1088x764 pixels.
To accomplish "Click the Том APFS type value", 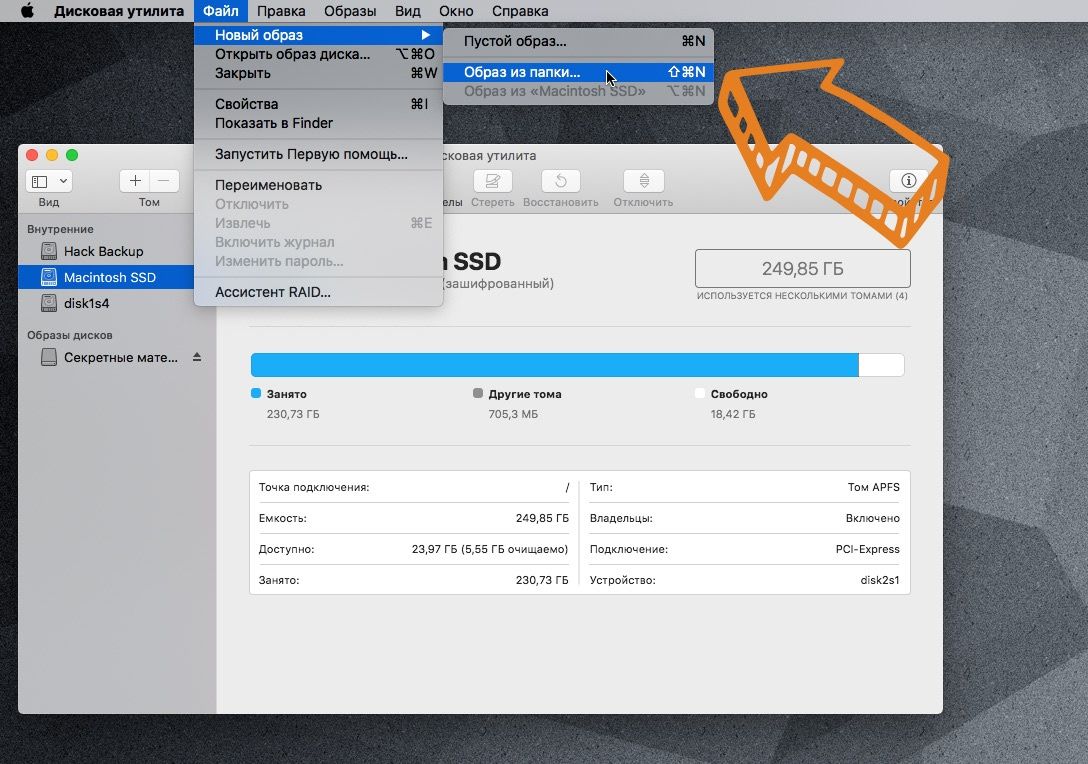I will 874,487.
